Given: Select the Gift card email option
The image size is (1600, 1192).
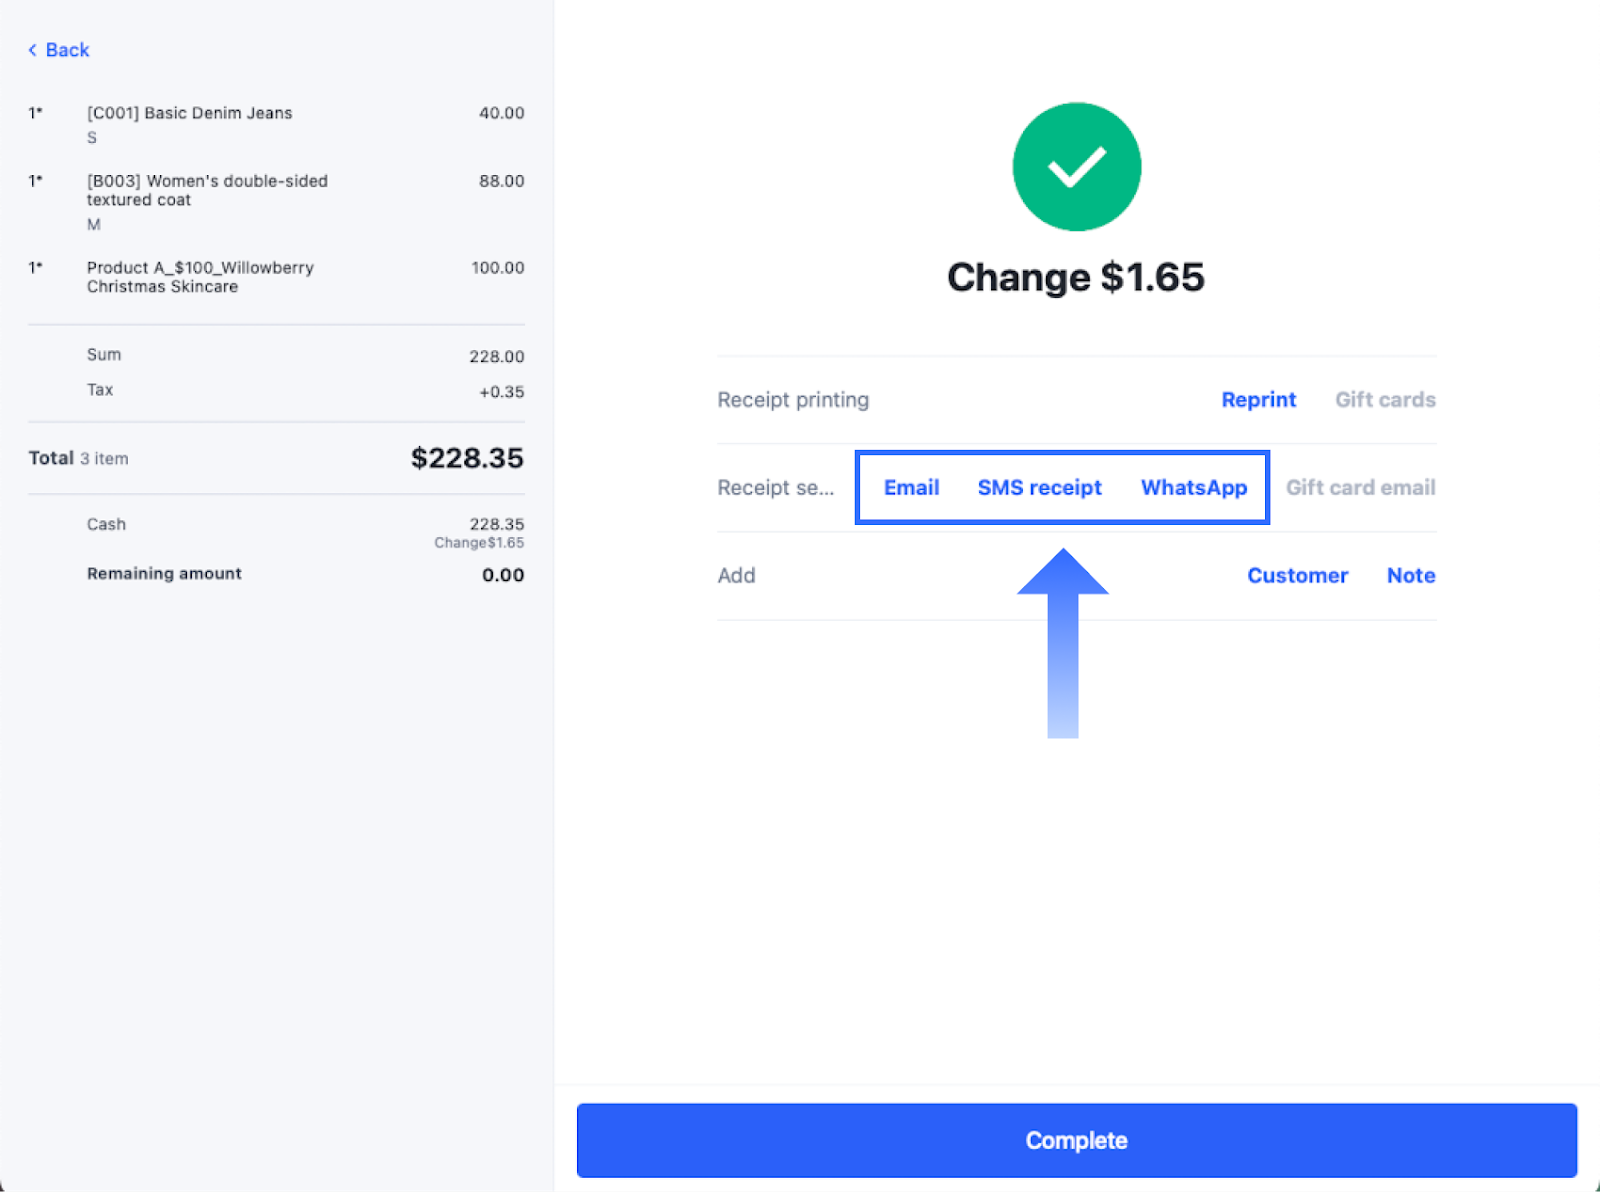Looking at the screenshot, I should pyautogui.click(x=1360, y=488).
